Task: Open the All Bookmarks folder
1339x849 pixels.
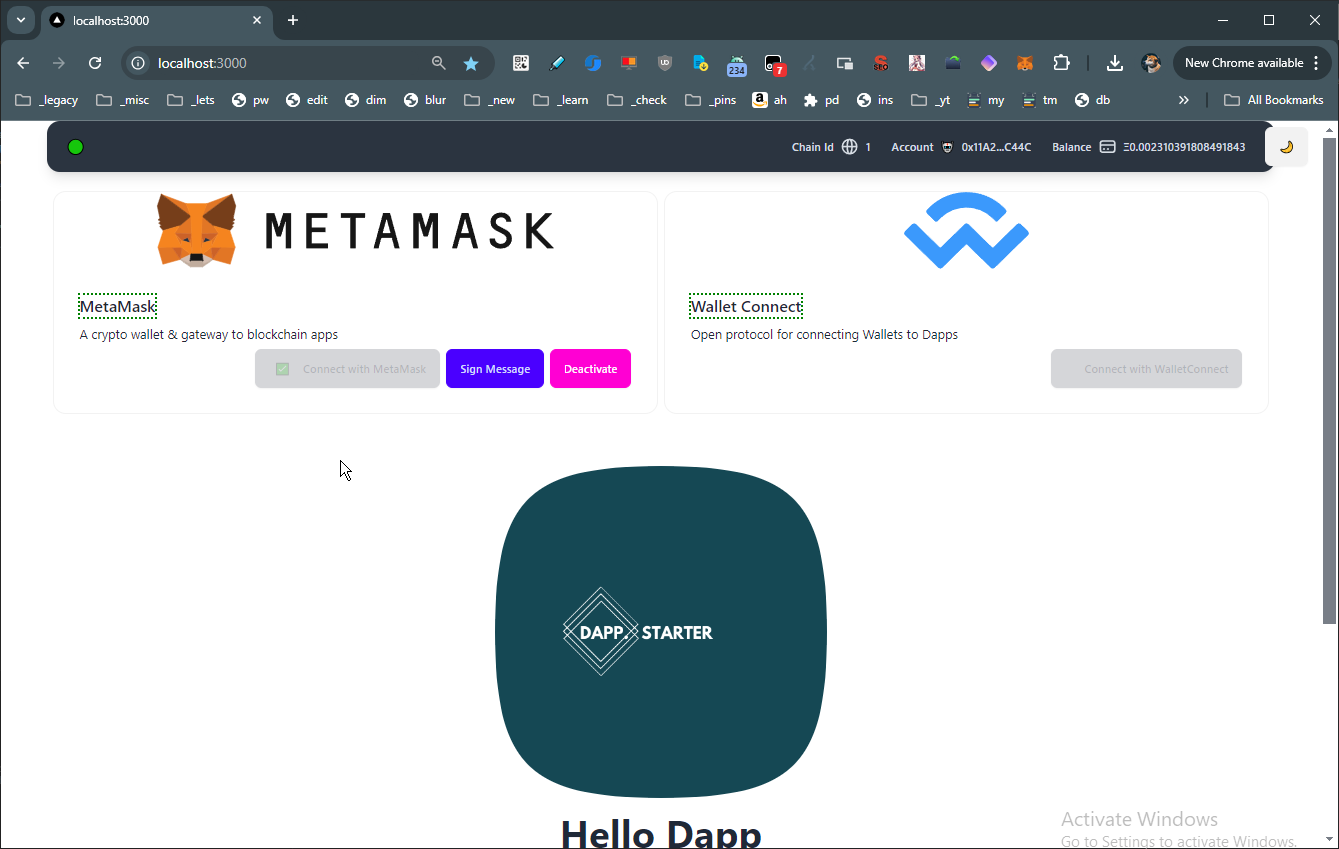Action: (1274, 100)
